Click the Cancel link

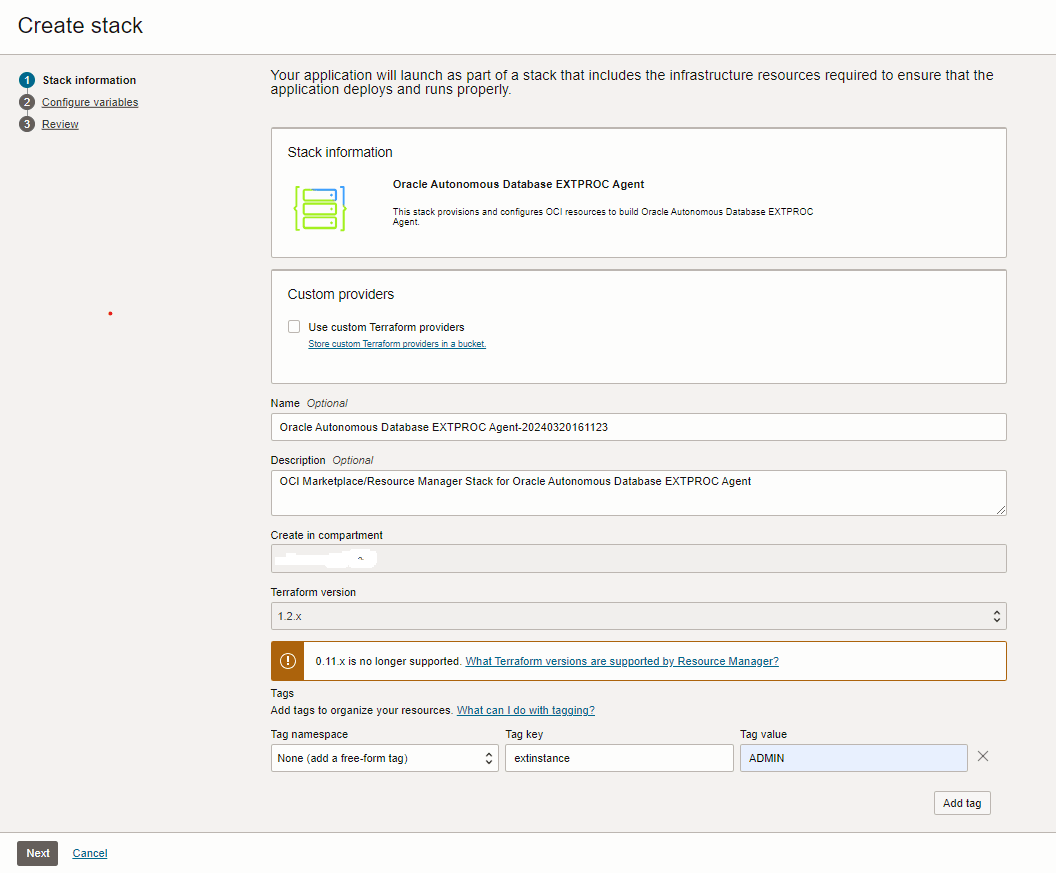89,853
